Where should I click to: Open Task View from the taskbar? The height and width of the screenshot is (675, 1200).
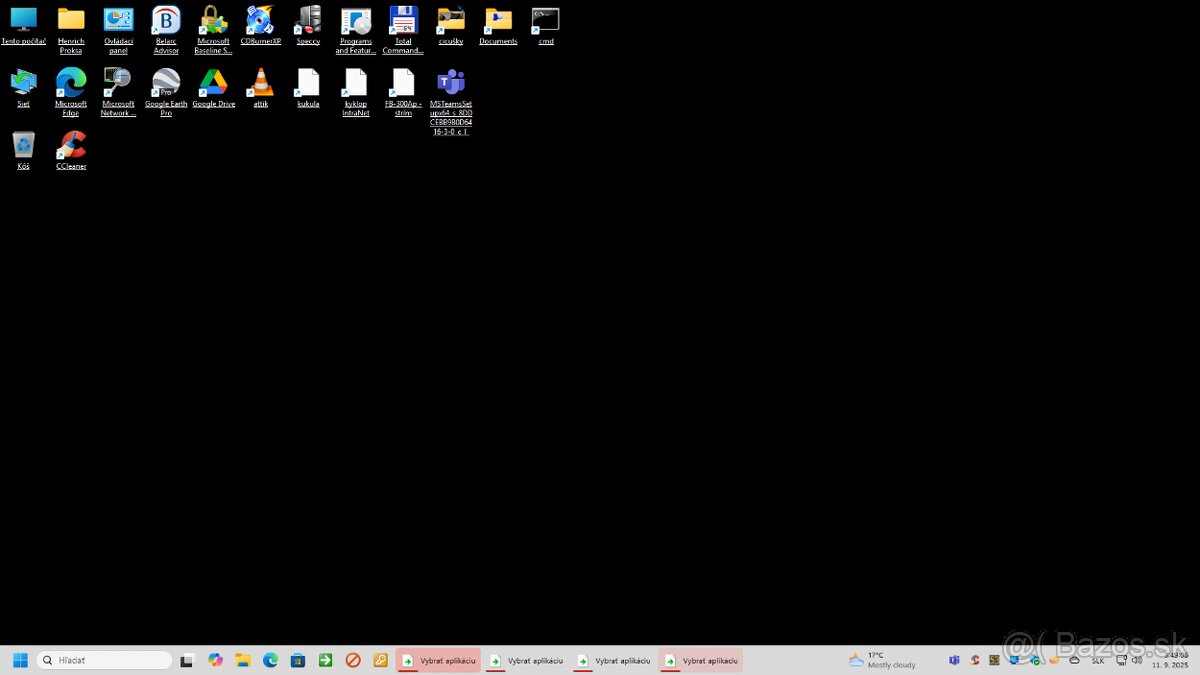pyautogui.click(x=187, y=660)
